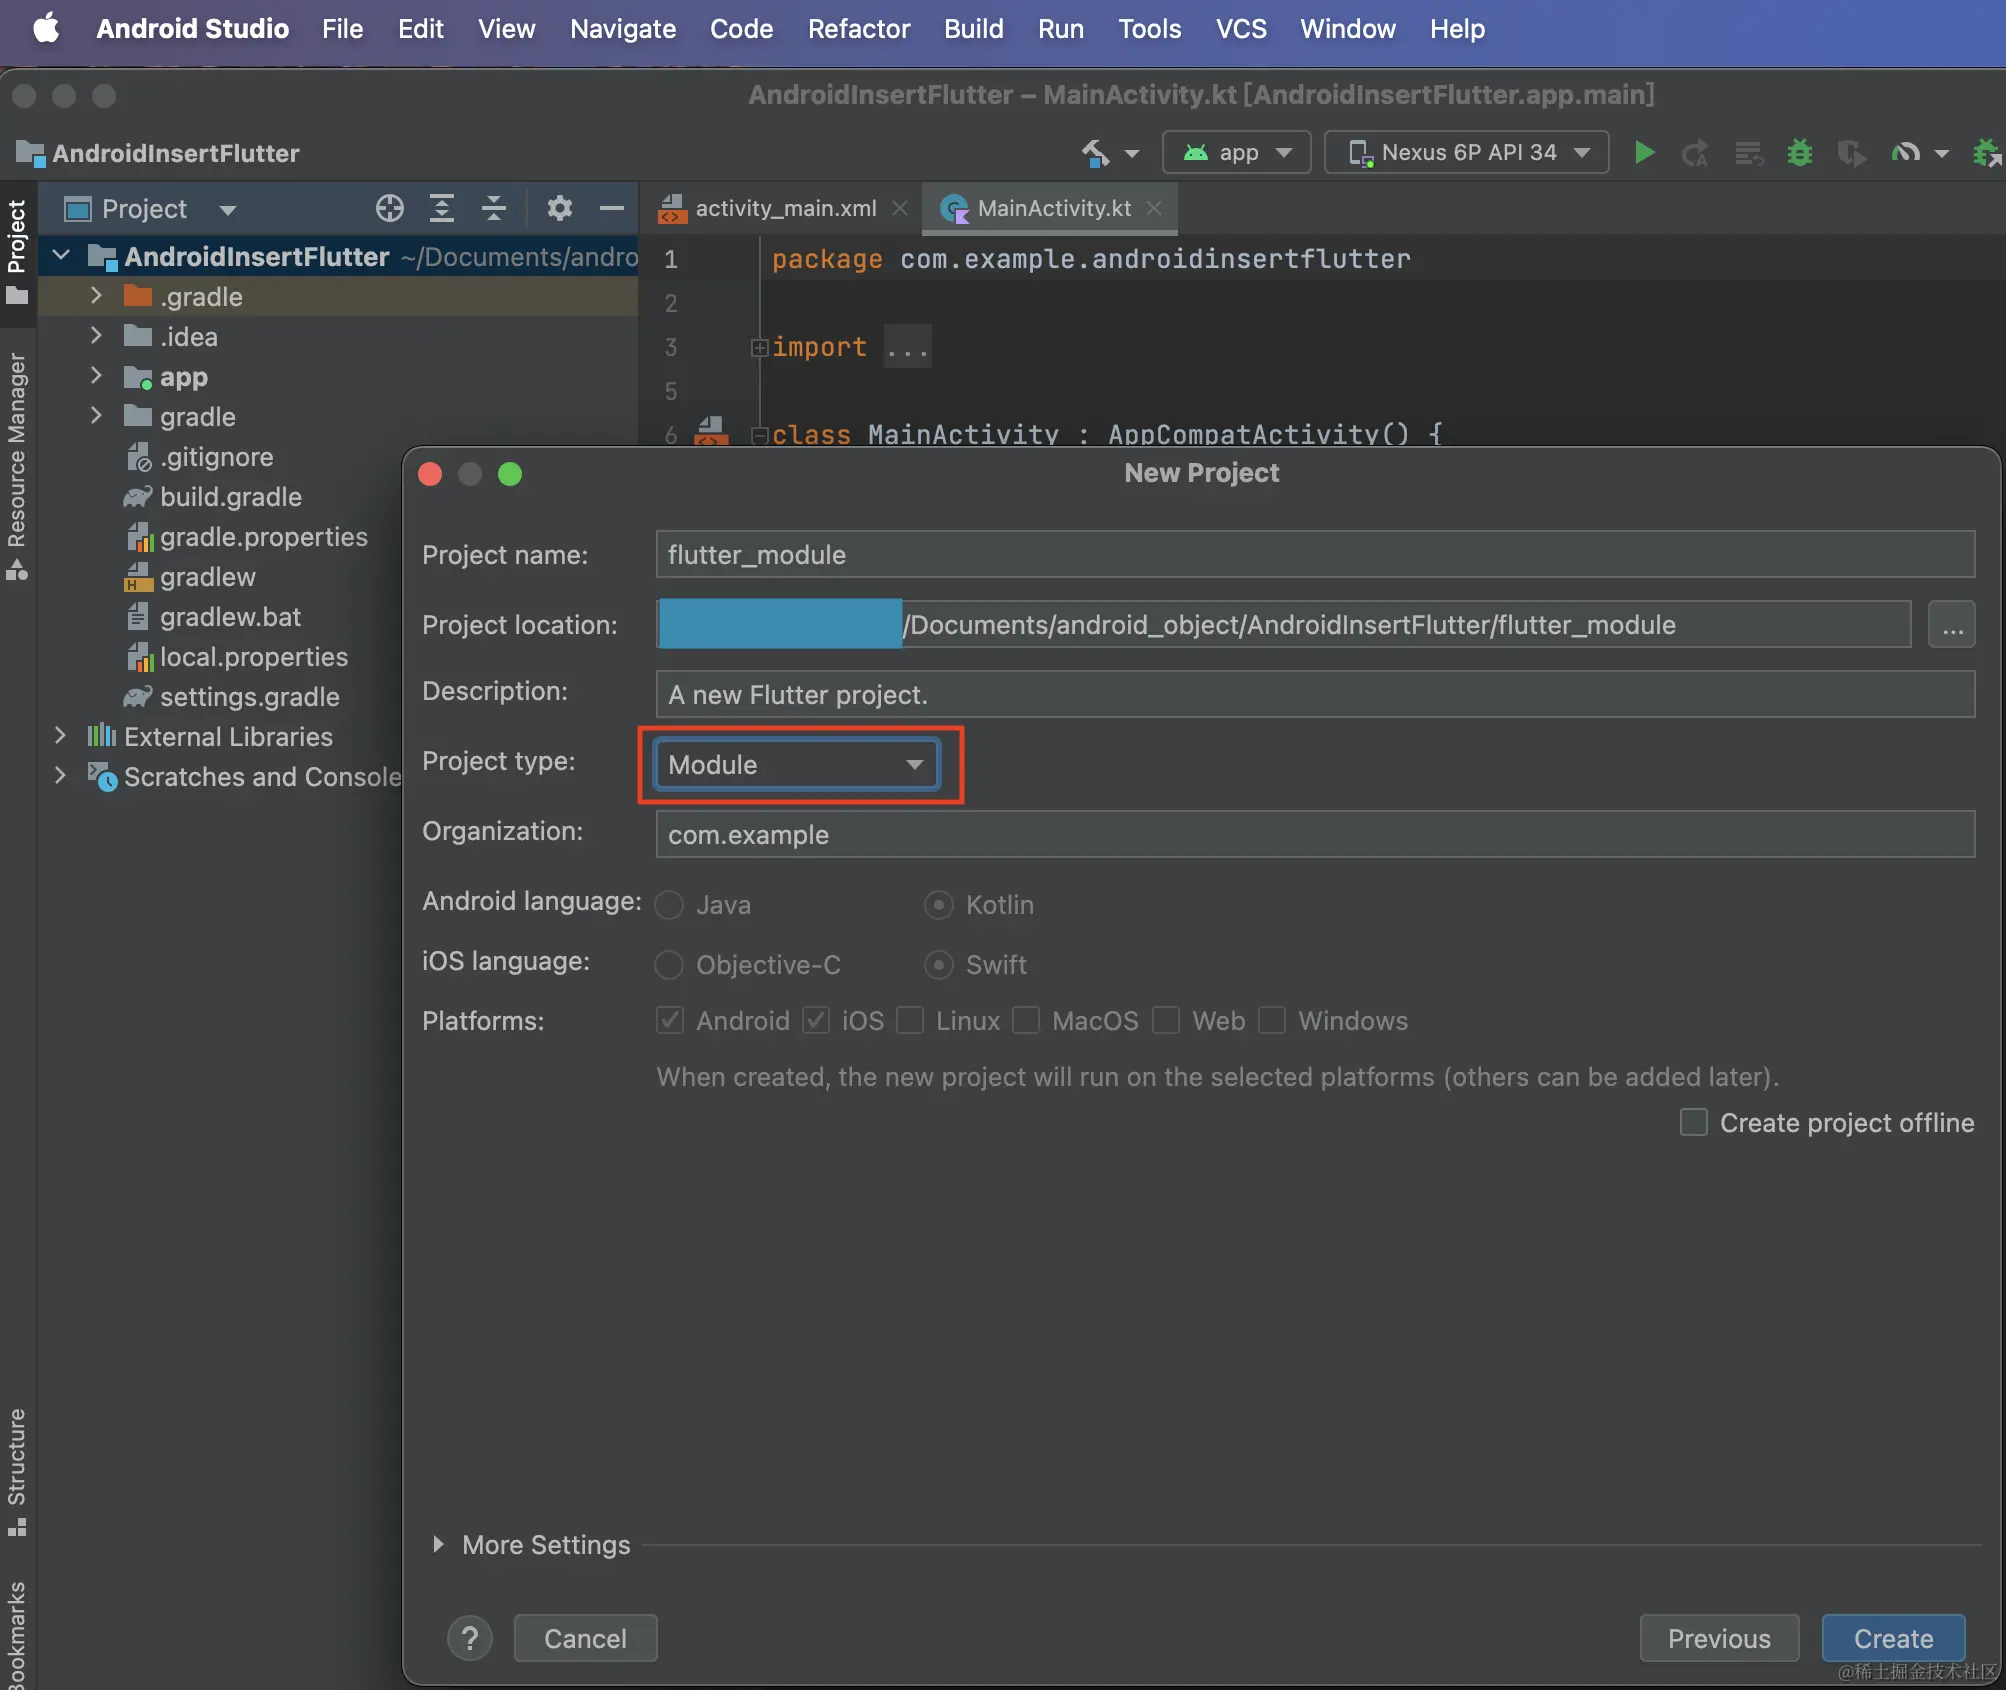2006x1690 pixels.
Task: Expand the More Settings section
Action: pos(438,1544)
